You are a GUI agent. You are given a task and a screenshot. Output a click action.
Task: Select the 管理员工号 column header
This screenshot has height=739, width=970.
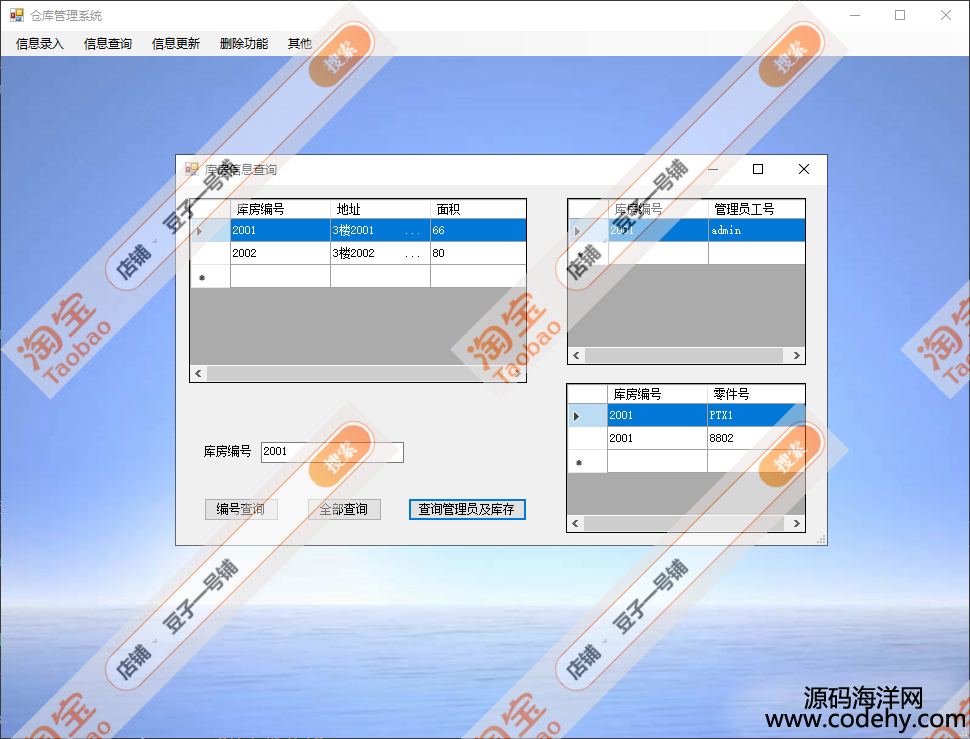coord(757,209)
